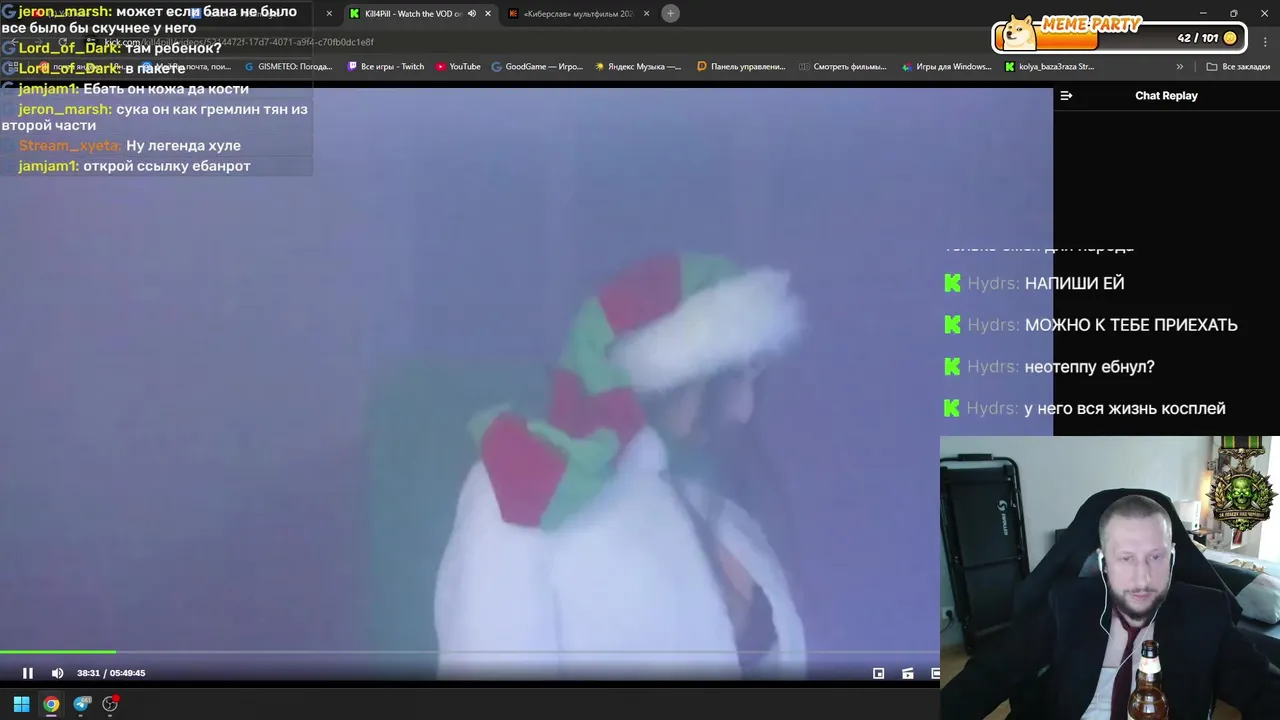Click Lord_of_Dark name on 'Там ребенок?'

tap(69, 48)
